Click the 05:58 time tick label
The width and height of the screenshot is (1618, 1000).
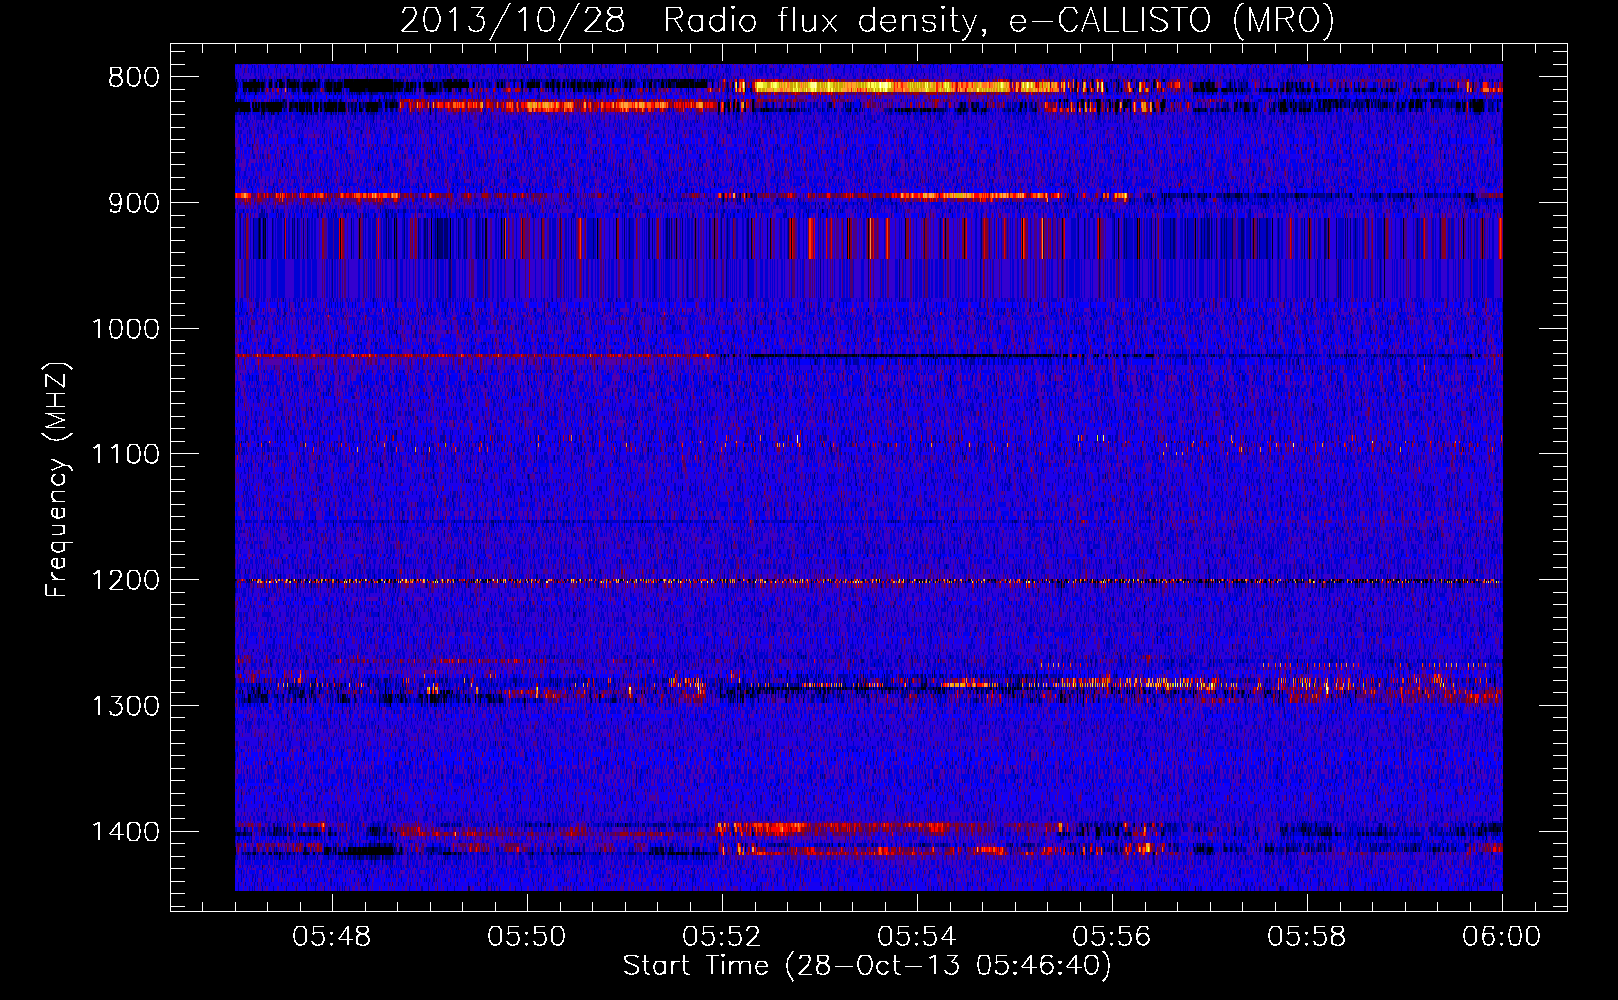click(x=1306, y=937)
